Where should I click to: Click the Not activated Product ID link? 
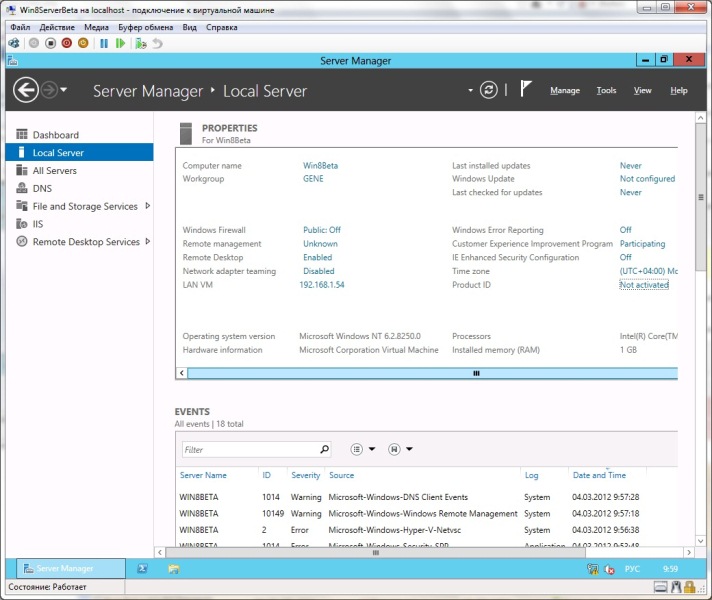(x=644, y=285)
